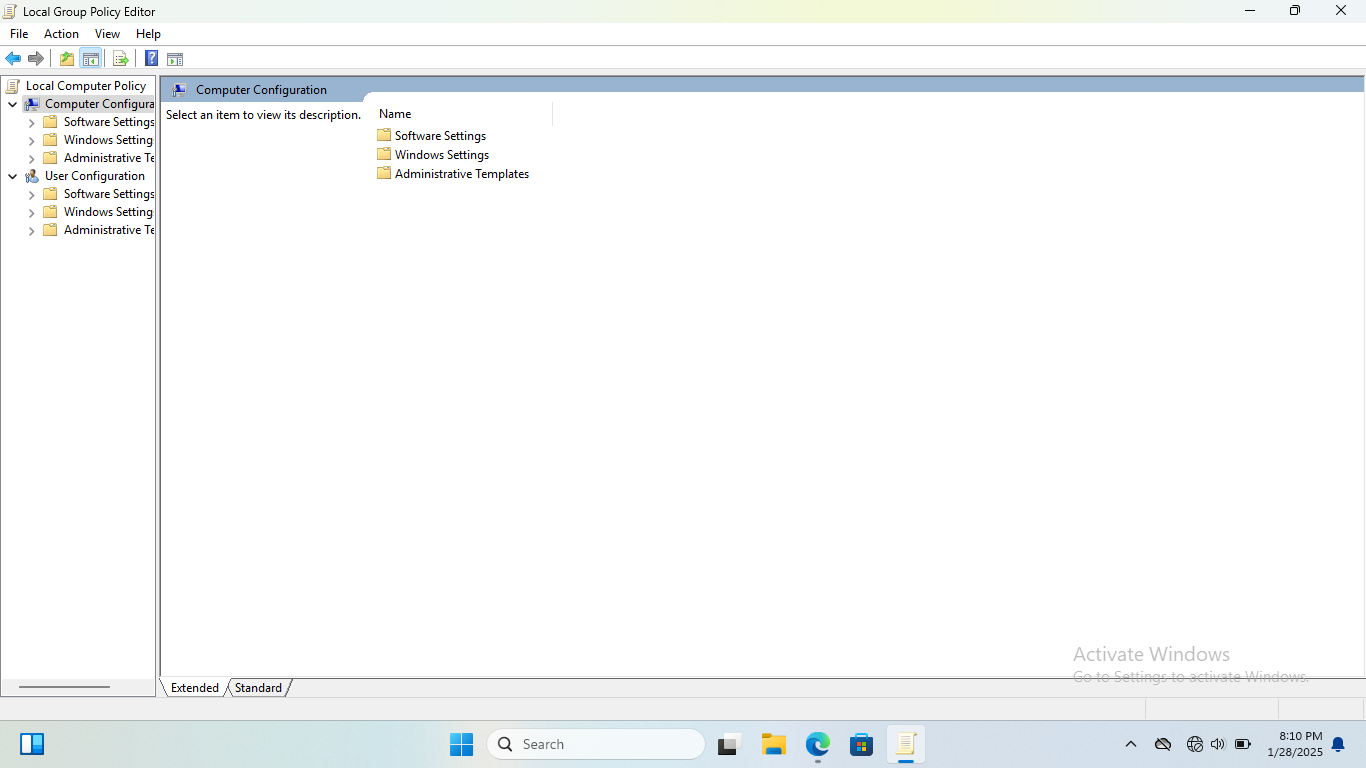Open the View menu
Viewport: 1366px width, 768px height.
coord(107,34)
